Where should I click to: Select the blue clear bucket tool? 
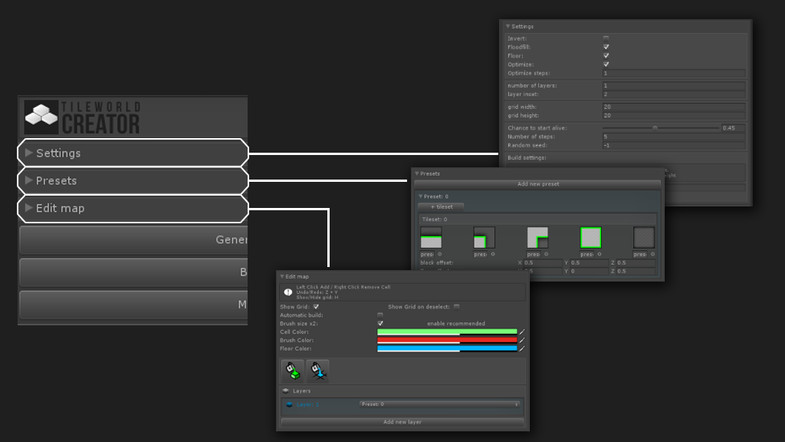[x=317, y=370]
